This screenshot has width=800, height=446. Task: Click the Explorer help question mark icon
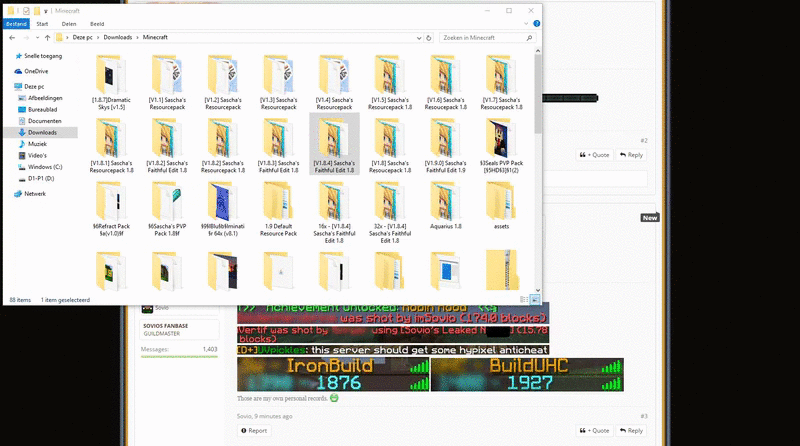point(537,23)
